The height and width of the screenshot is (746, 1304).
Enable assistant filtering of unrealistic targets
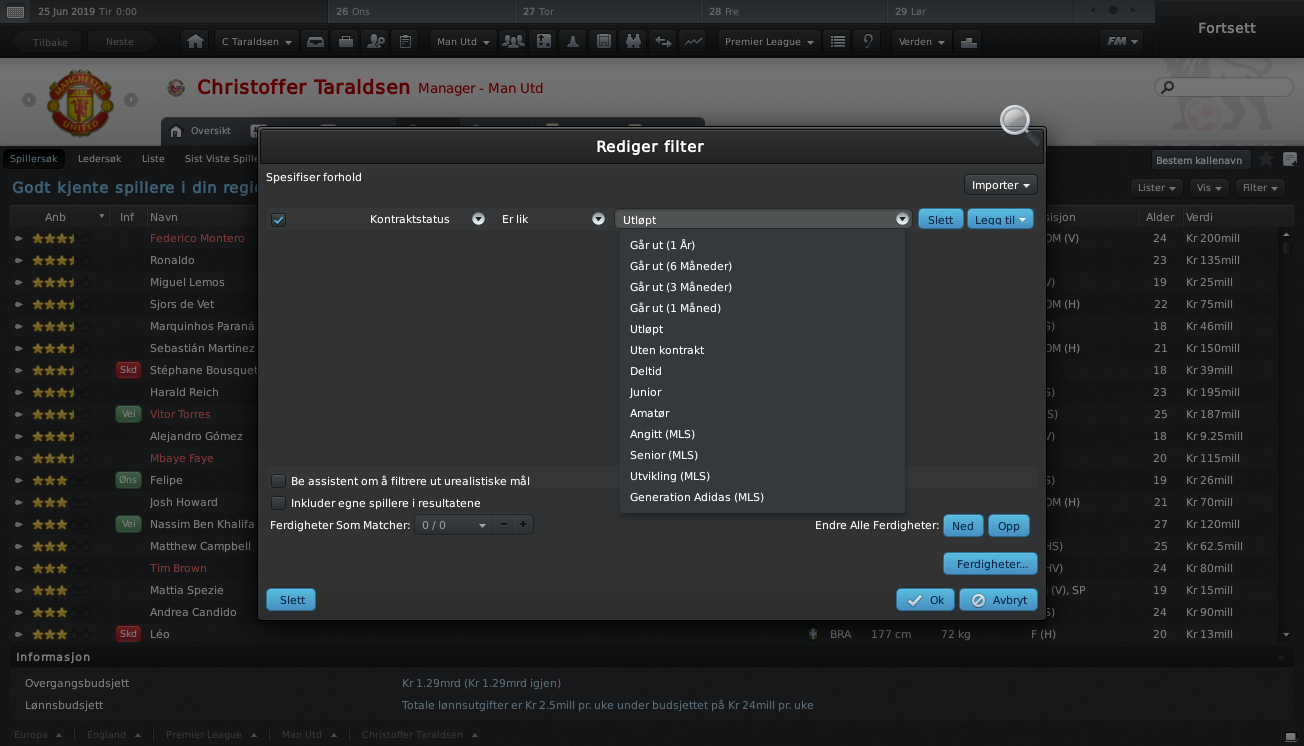click(279, 481)
